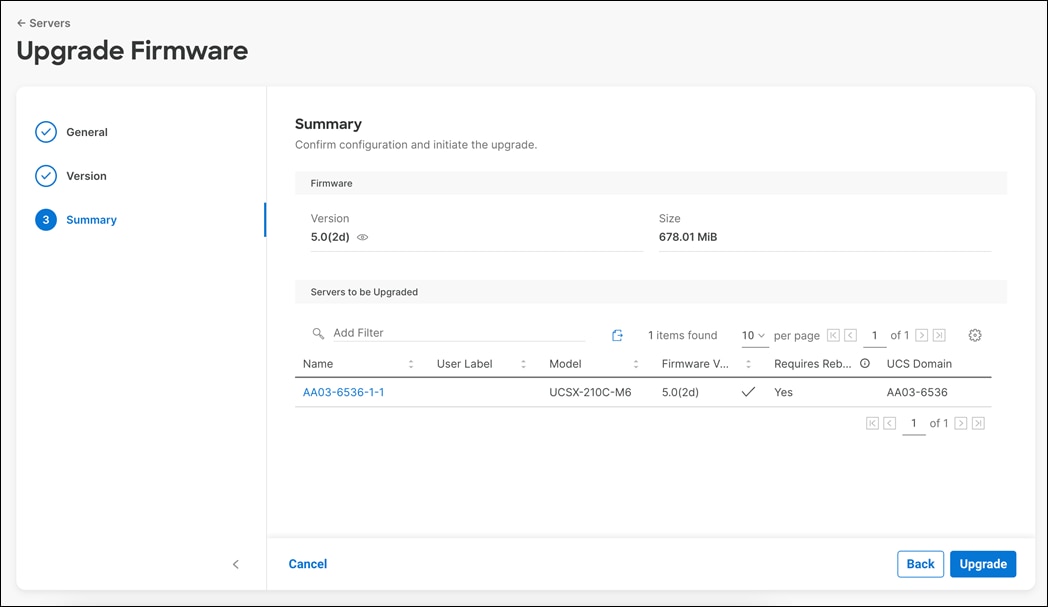The height and width of the screenshot is (607, 1048).
Task: Click inside the Add Filter input field
Action: click(x=400, y=332)
